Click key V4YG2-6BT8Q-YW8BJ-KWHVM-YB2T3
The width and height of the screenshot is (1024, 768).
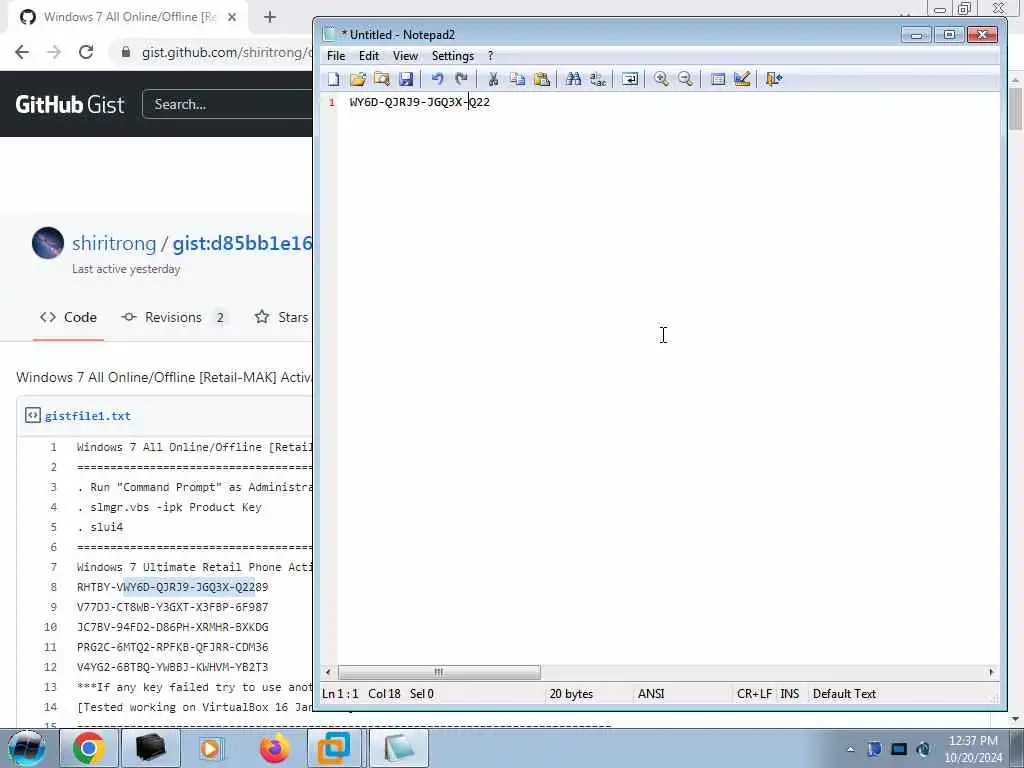[x=172, y=667]
